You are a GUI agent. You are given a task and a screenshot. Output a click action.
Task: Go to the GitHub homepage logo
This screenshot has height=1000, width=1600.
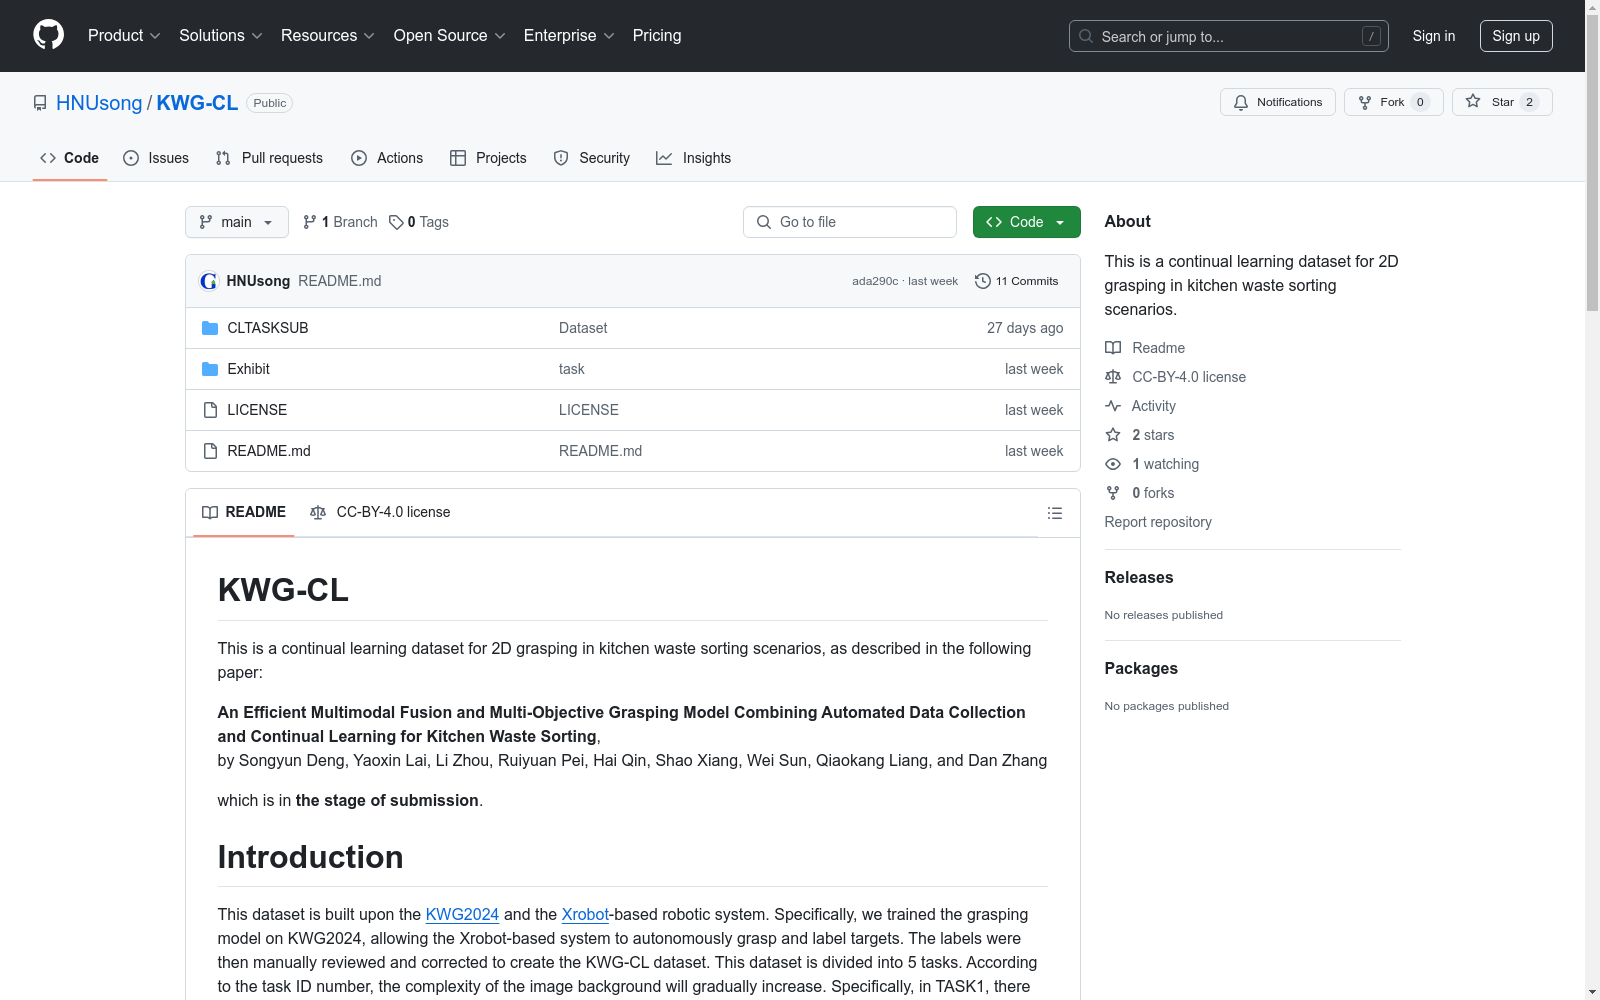tap(48, 35)
